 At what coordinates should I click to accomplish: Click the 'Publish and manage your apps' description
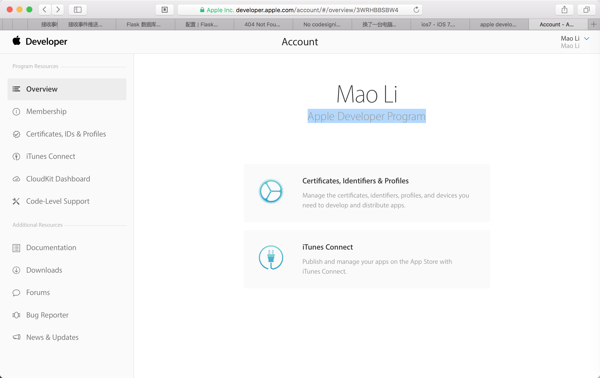pyautogui.click(x=377, y=267)
